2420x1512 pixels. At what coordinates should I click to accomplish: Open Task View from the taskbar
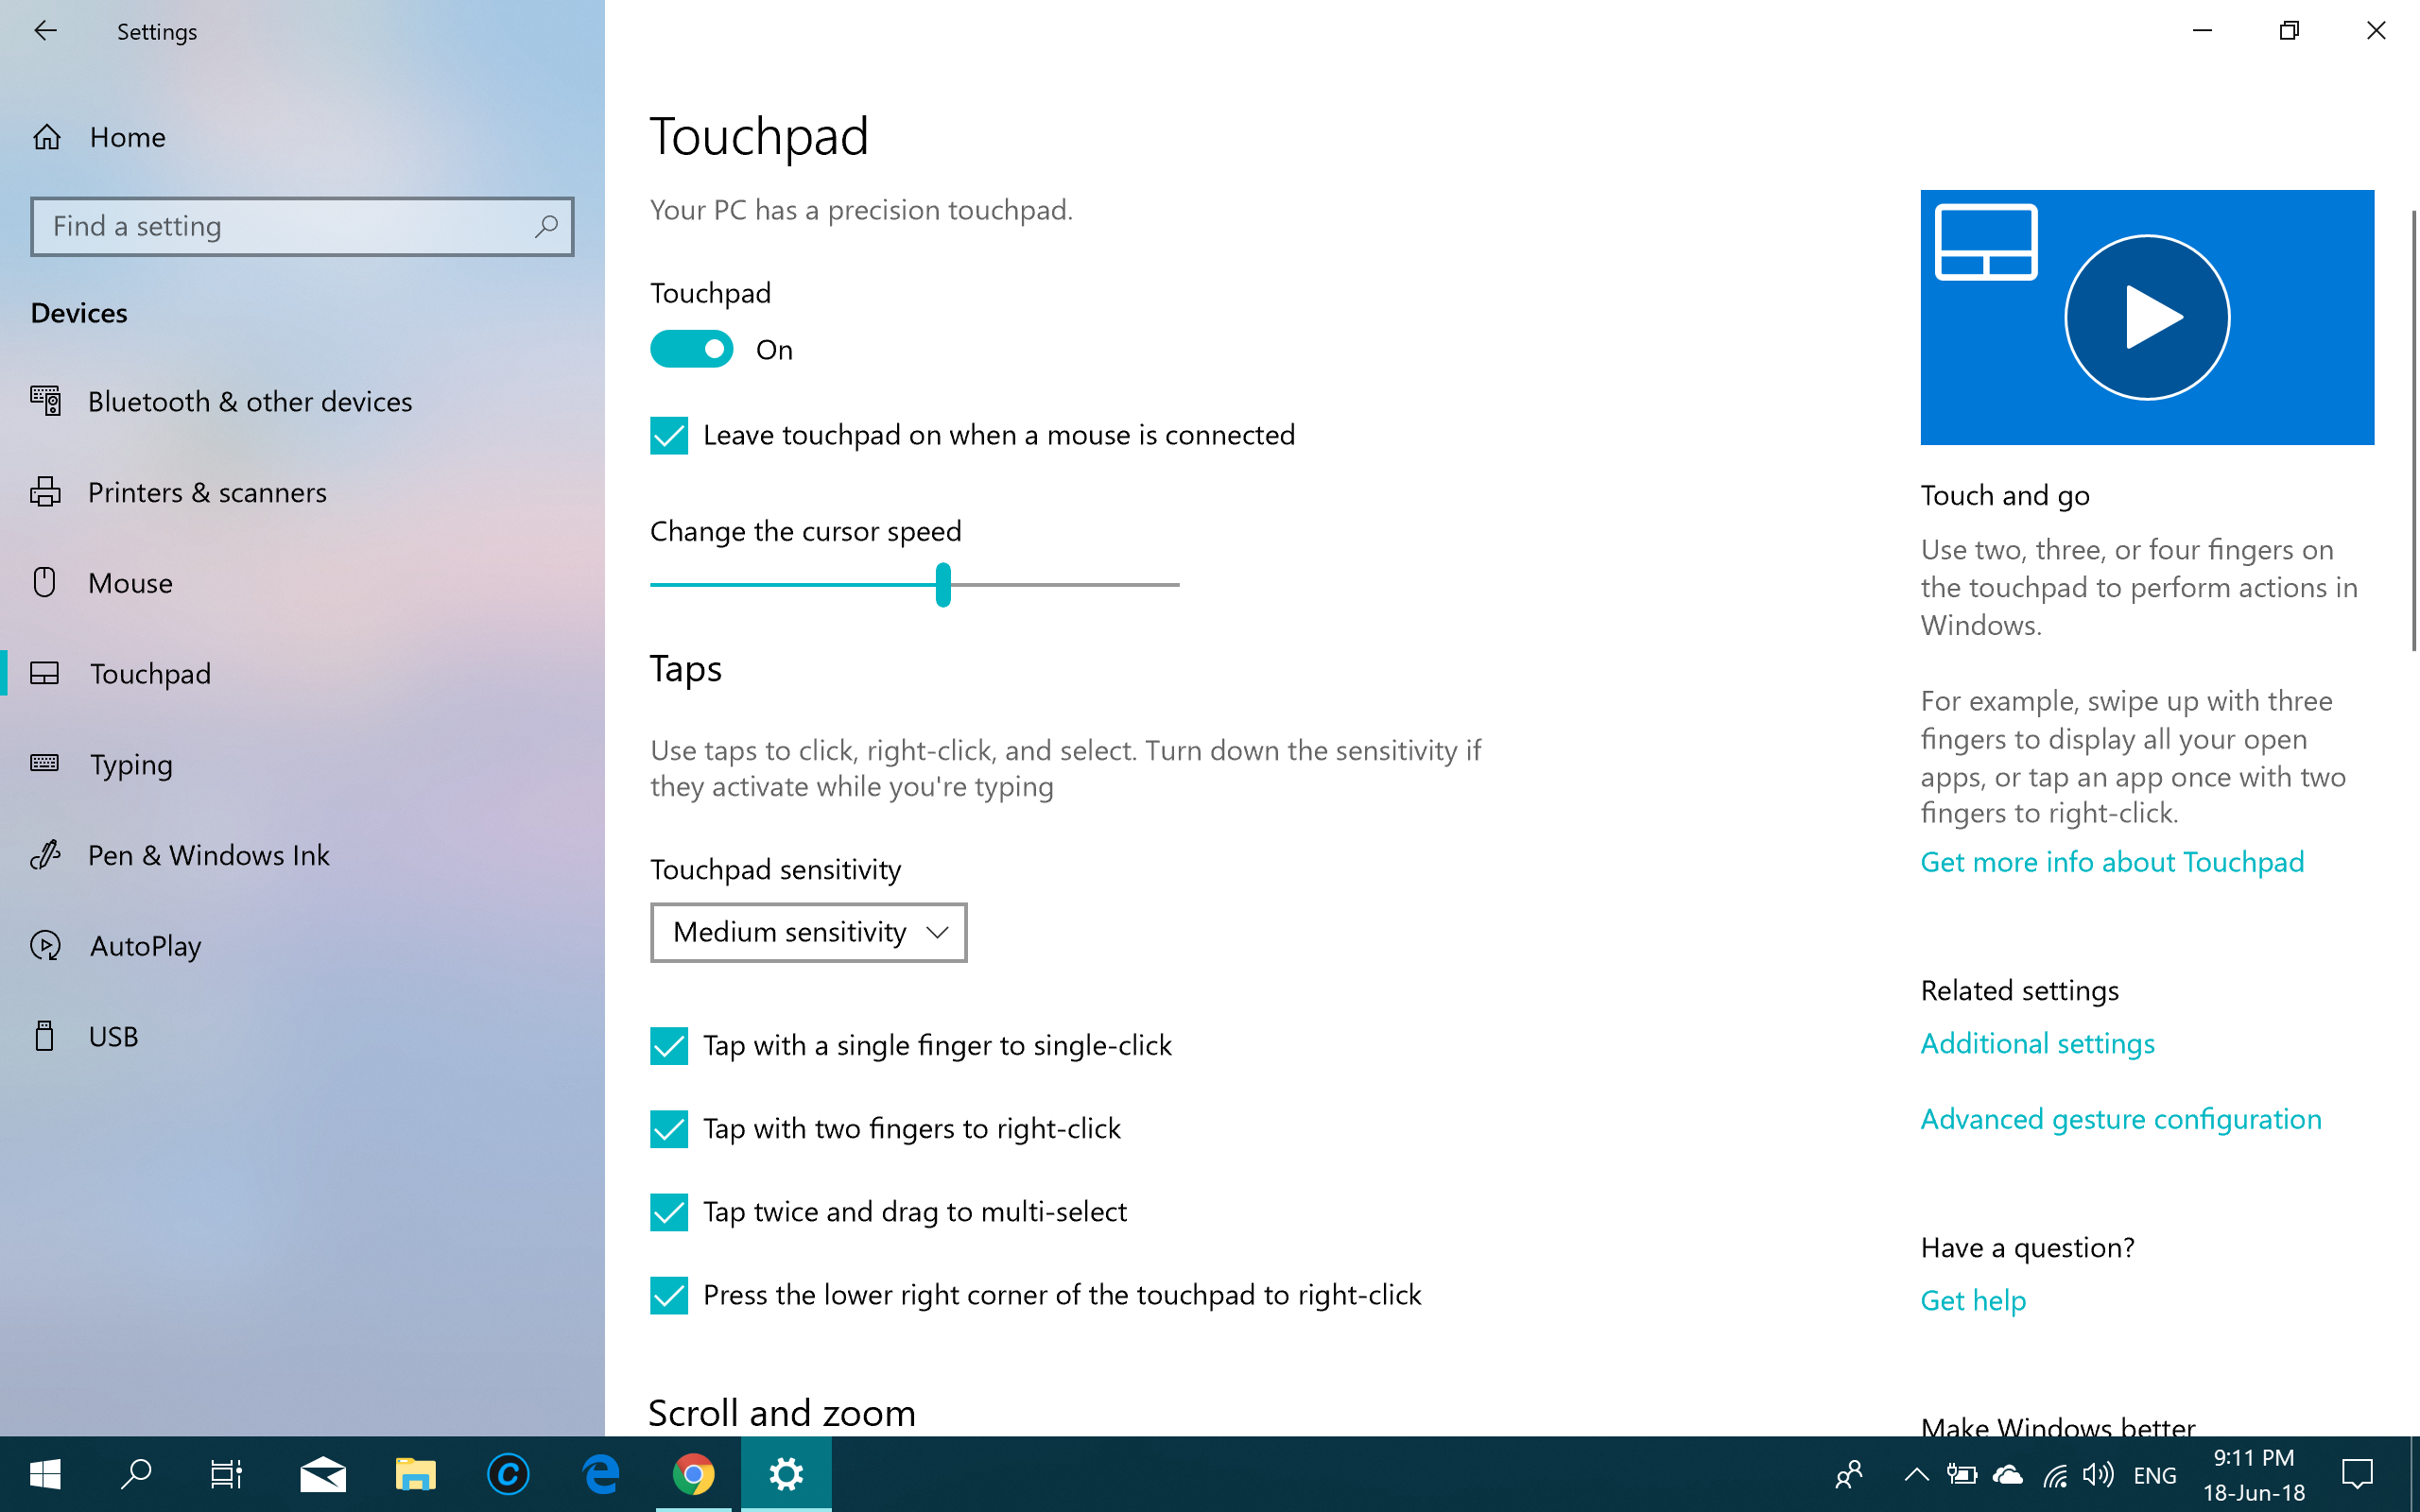click(226, 1474)
